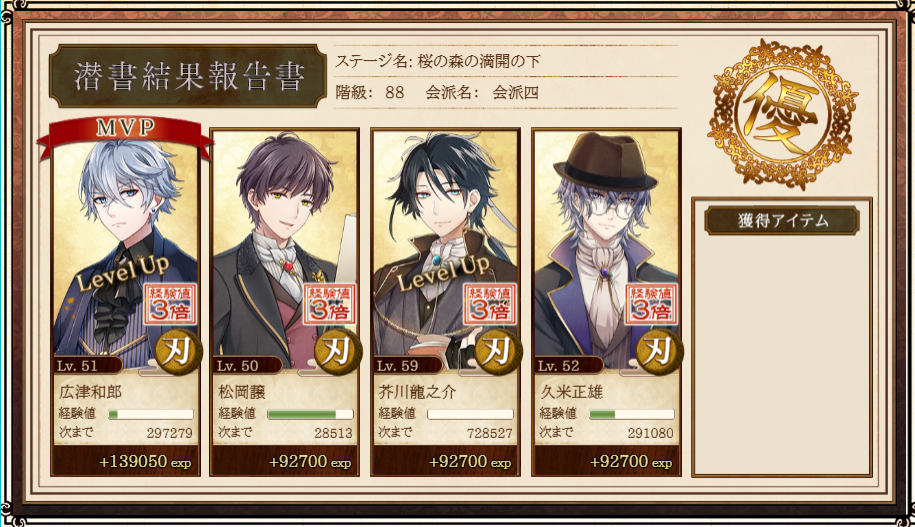The height and width of the screenshot is (527, 915).
Task: Open 久米正雄's portrait with hat
Action: click(606, 248)
